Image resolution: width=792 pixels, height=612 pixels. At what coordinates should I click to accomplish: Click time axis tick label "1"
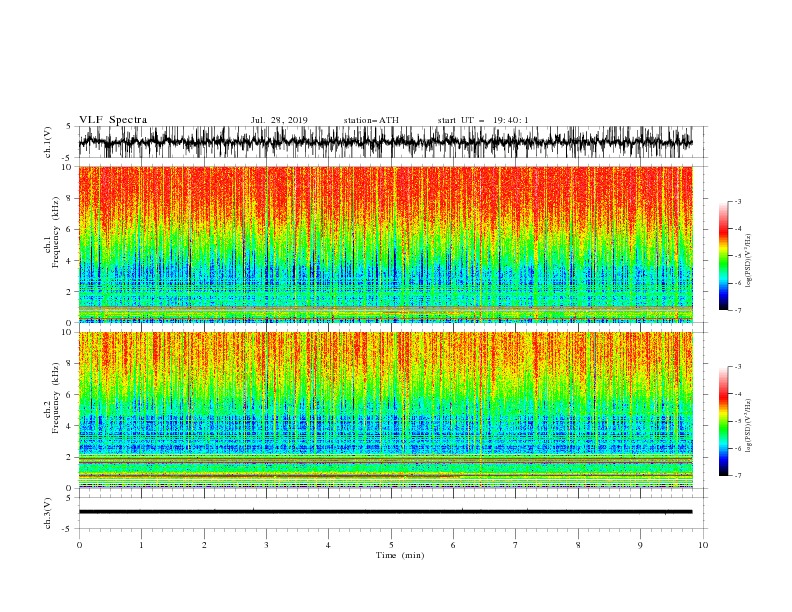[141, 545]
